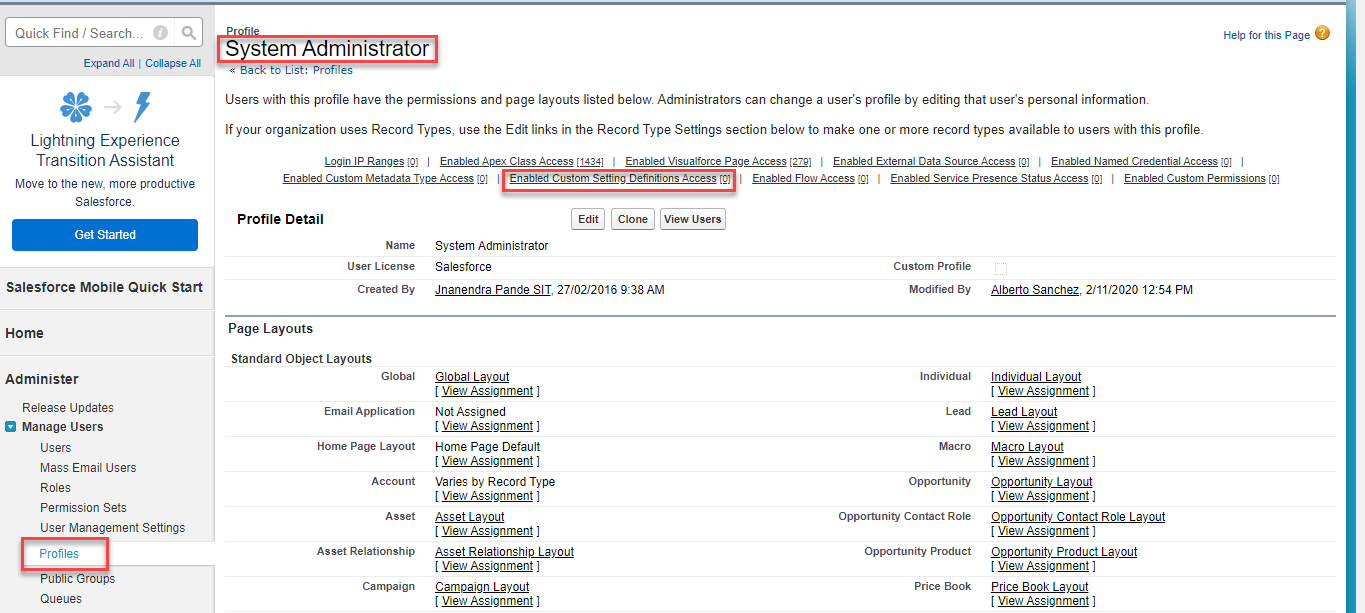Open the Price Book Layout link
Image resolution: width=1365 pixels, height=613 pixels.
point(1040,587)
